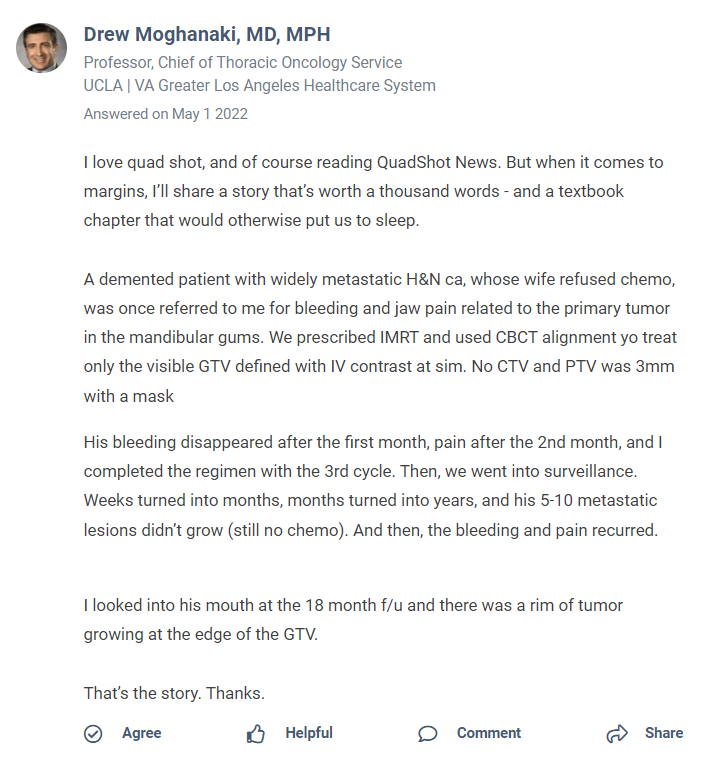
Task: Click the closing line "That's the story. Thanks."
Action: coord(173,693)
